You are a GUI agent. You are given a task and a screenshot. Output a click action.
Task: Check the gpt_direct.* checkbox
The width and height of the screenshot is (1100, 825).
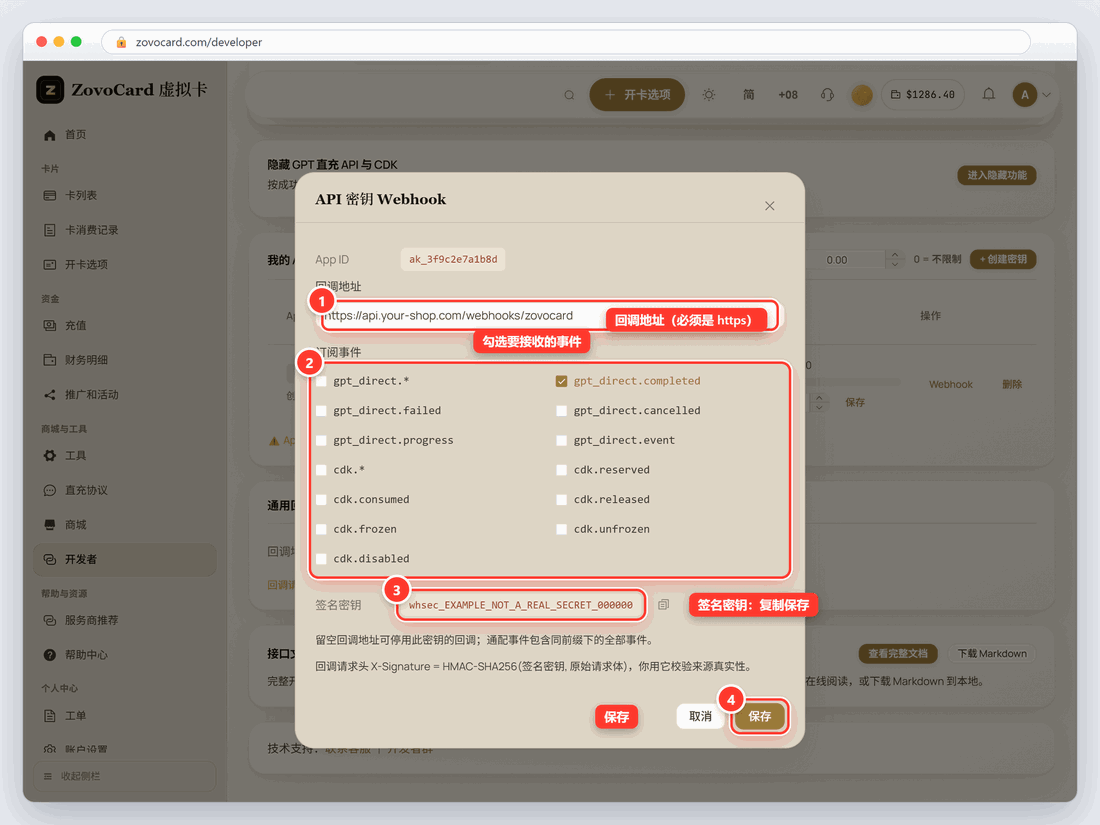pyautogui.click(x=321, y=381)
